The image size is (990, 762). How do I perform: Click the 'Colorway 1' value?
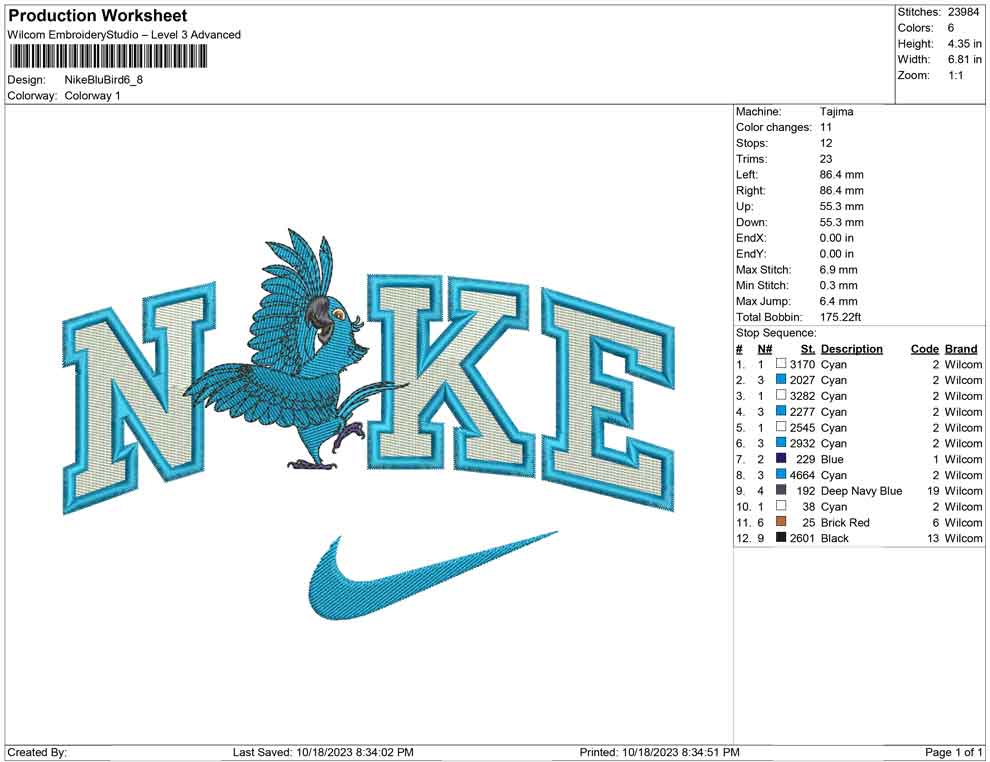(92, 96)
